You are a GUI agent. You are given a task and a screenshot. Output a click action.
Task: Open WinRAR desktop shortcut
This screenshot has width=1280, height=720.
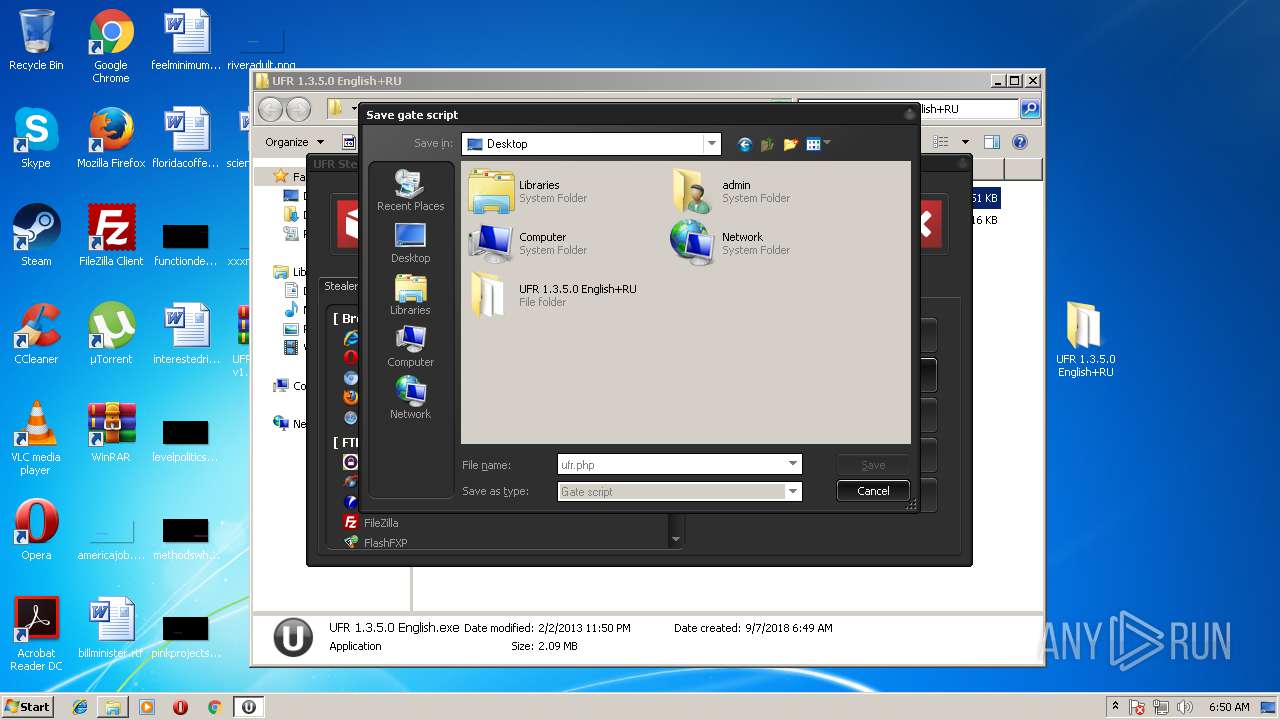coord(111,432)
